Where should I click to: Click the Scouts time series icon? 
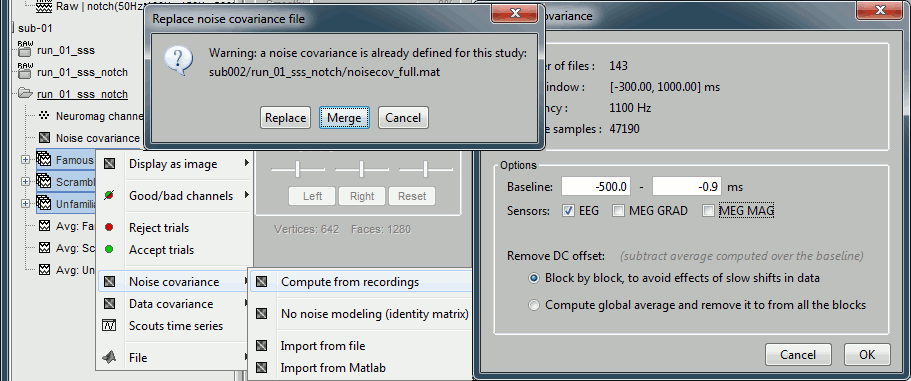[109, 326]
